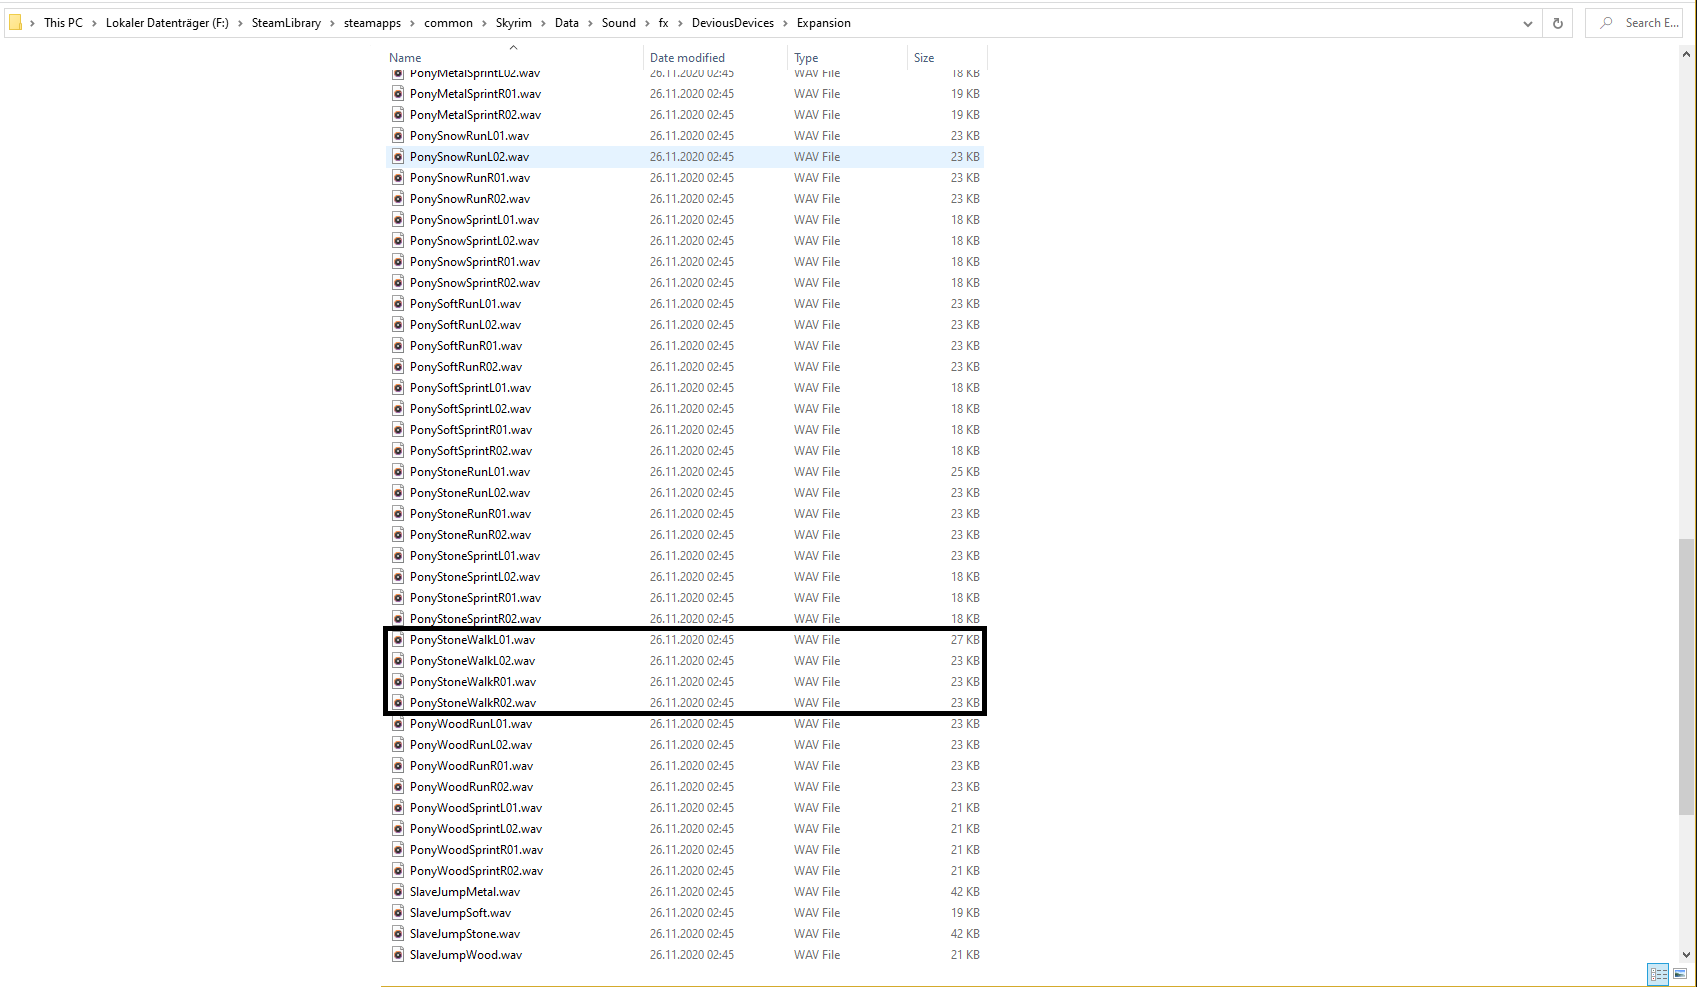Open 'Lokaler Datenträger (F:)' breadcrumb
This screenshot has height=987, width=1697.
[167, 23]
